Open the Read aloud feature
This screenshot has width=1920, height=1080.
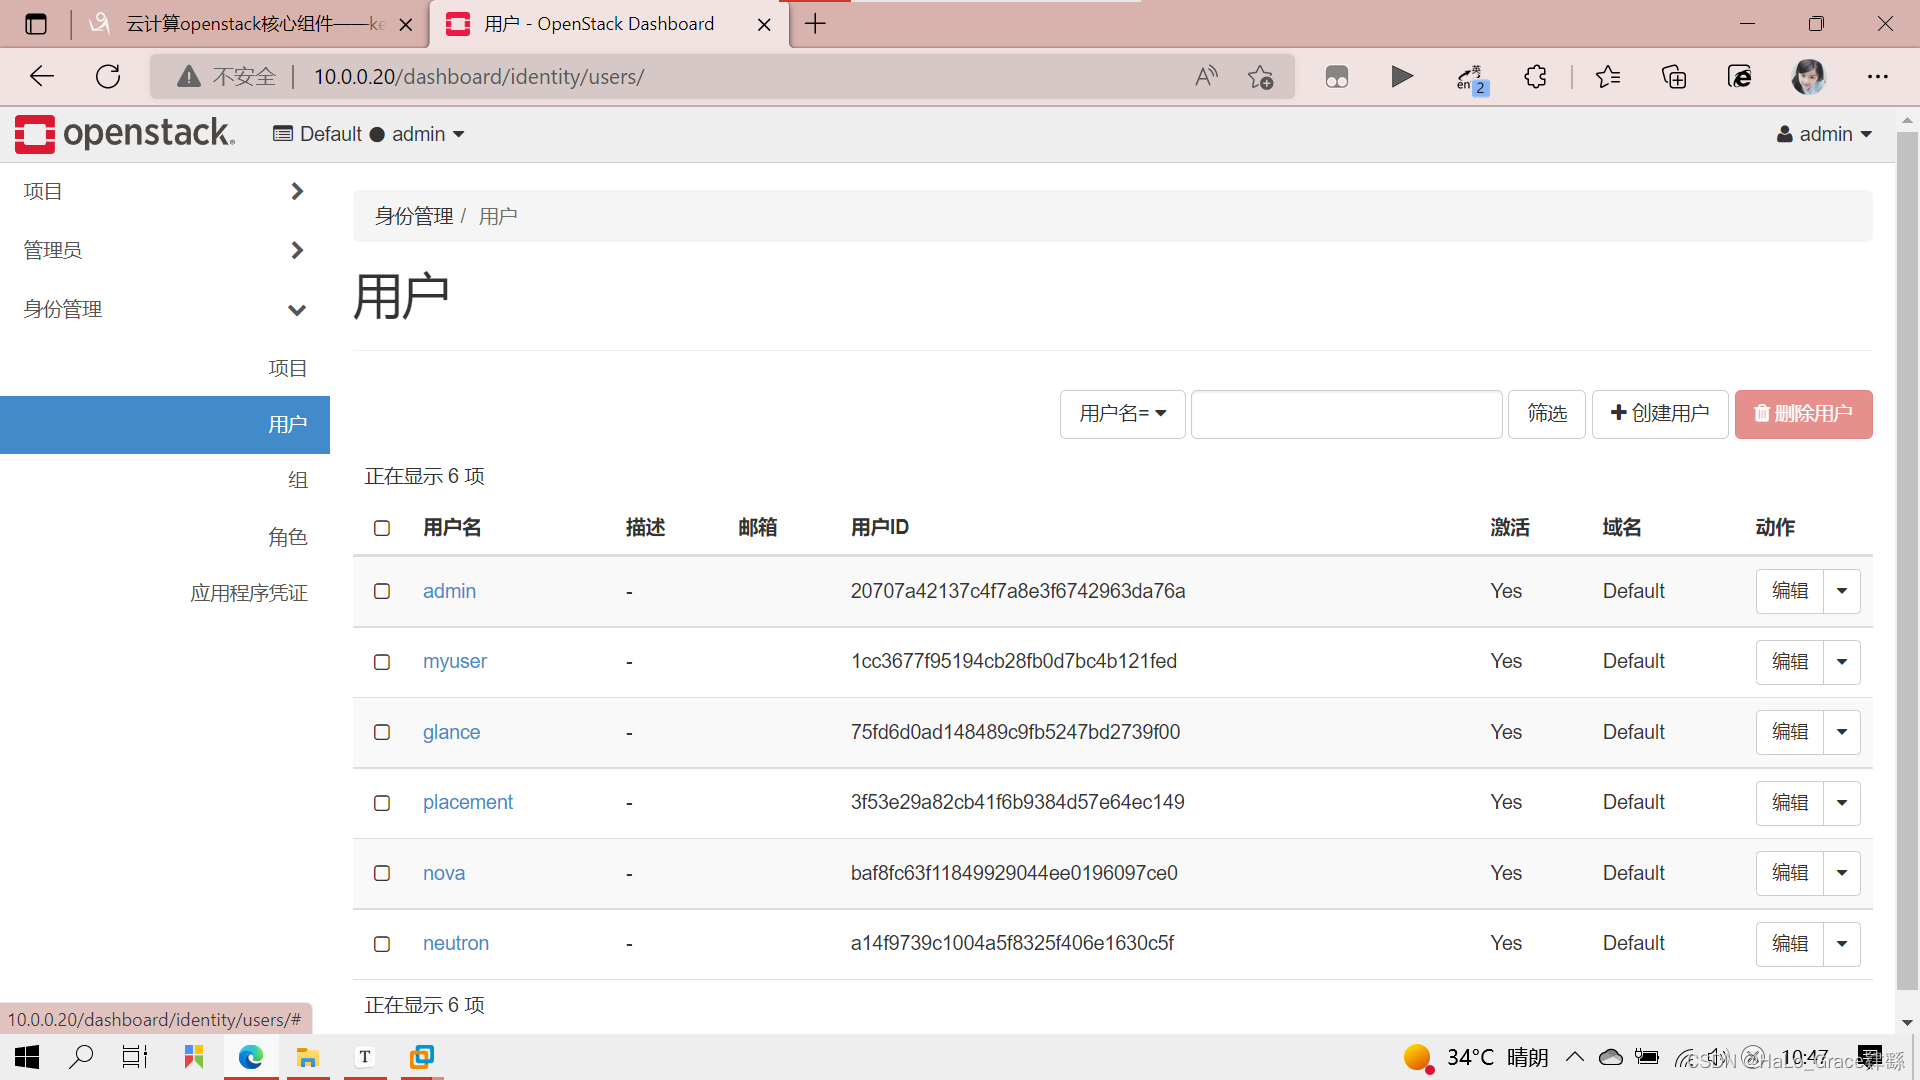click(1206, 76)
